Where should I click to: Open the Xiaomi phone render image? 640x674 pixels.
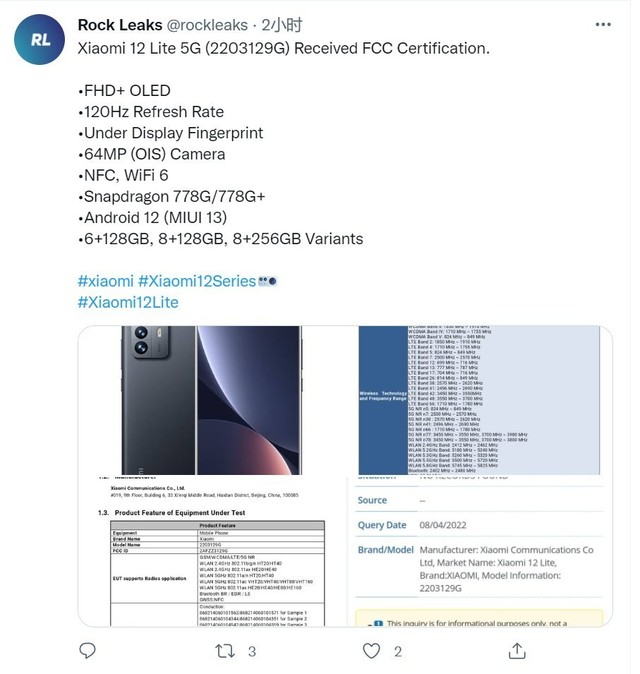point(212,400)
